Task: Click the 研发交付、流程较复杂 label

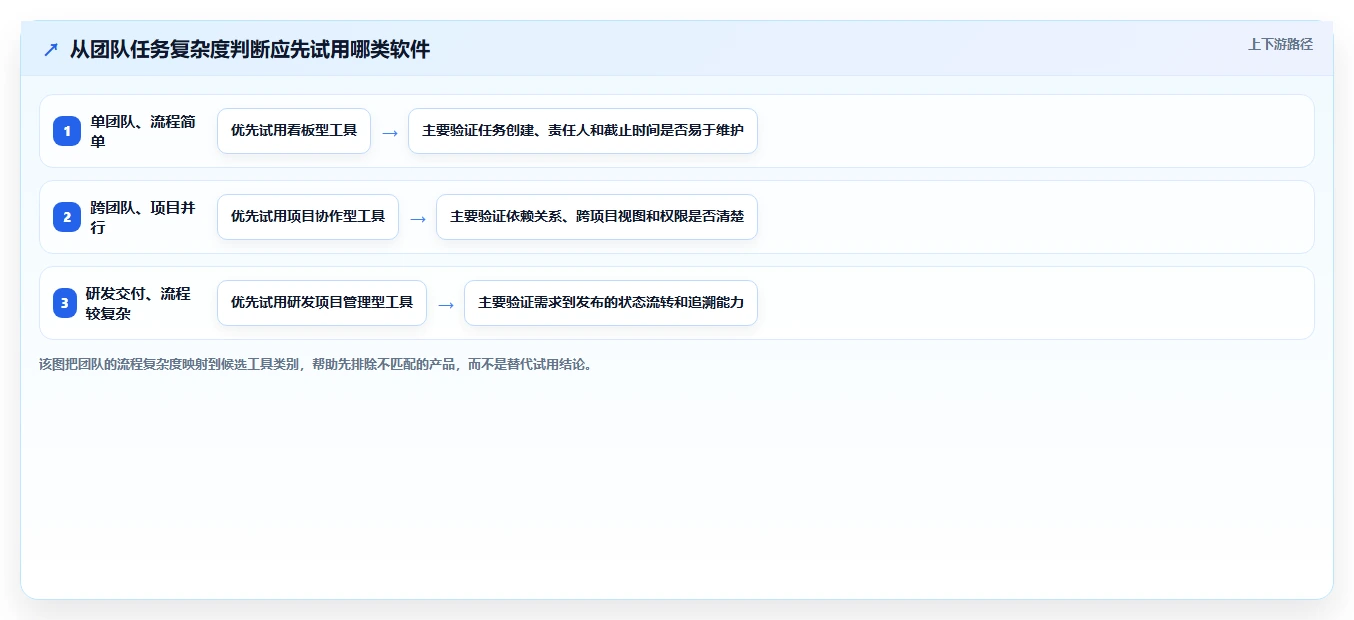Action: [138, 303]
